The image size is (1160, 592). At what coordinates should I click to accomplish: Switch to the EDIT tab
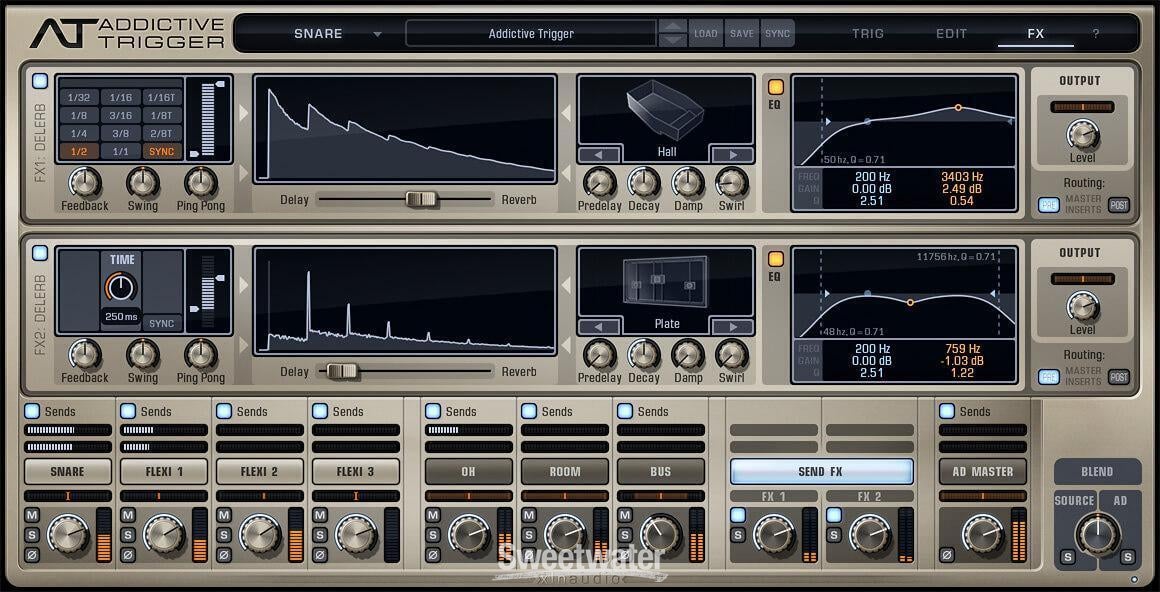[950, 33]
